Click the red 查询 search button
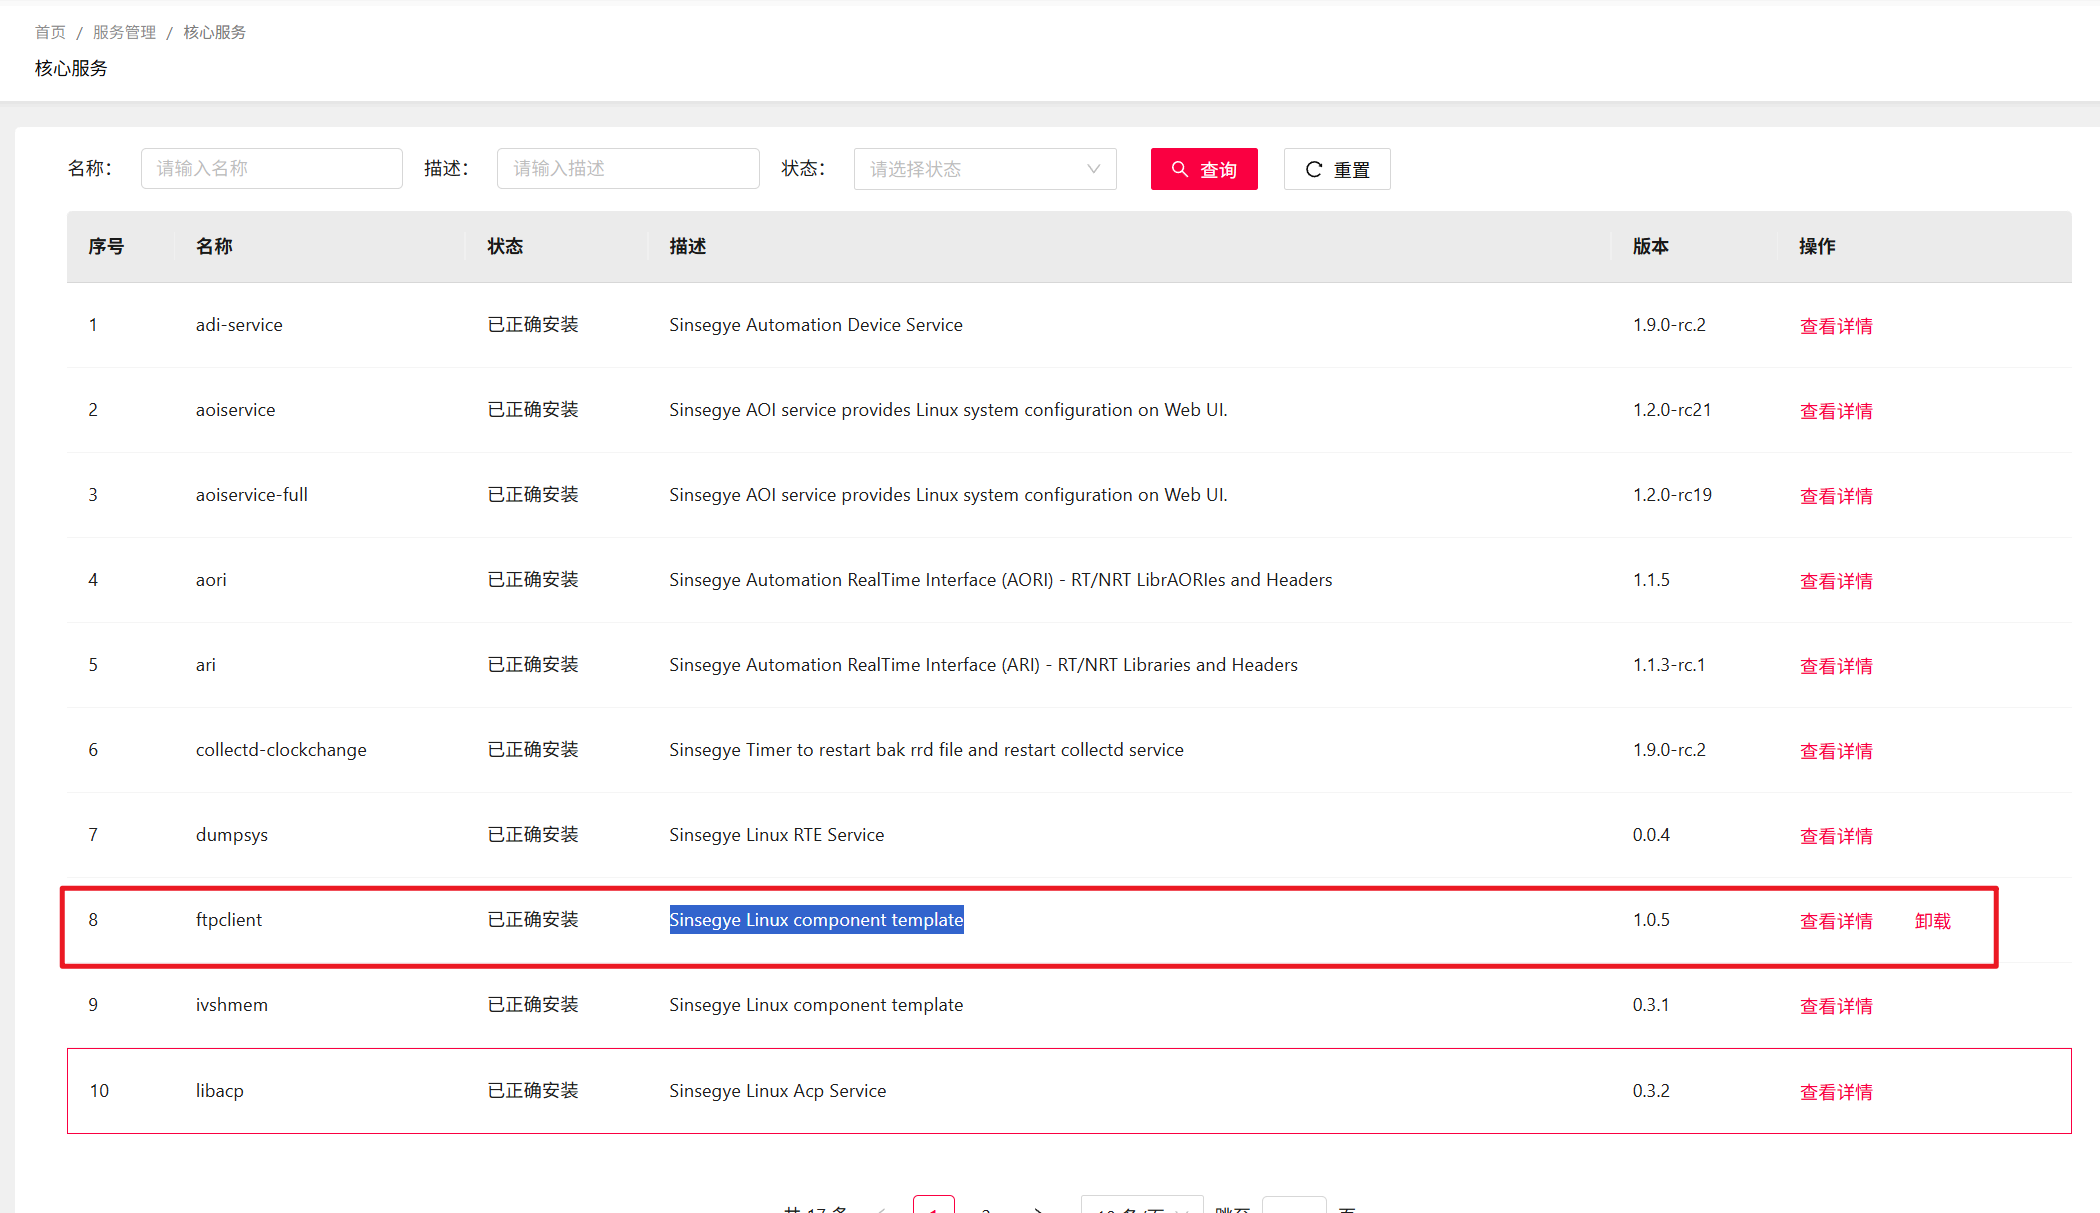The image size is (2100, 1213). click(x=1204, y=169)
